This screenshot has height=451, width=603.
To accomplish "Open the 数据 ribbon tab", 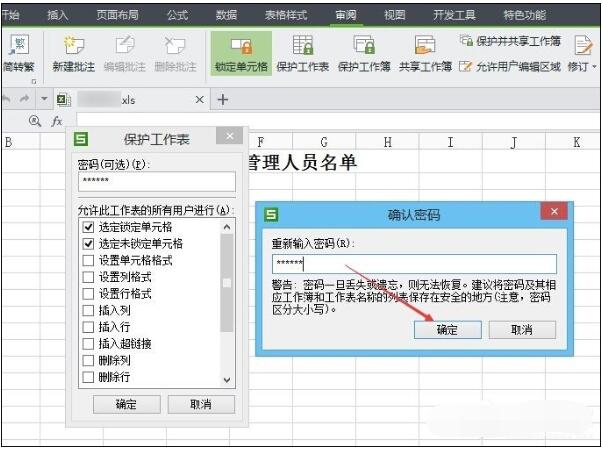I will point(226,15).
